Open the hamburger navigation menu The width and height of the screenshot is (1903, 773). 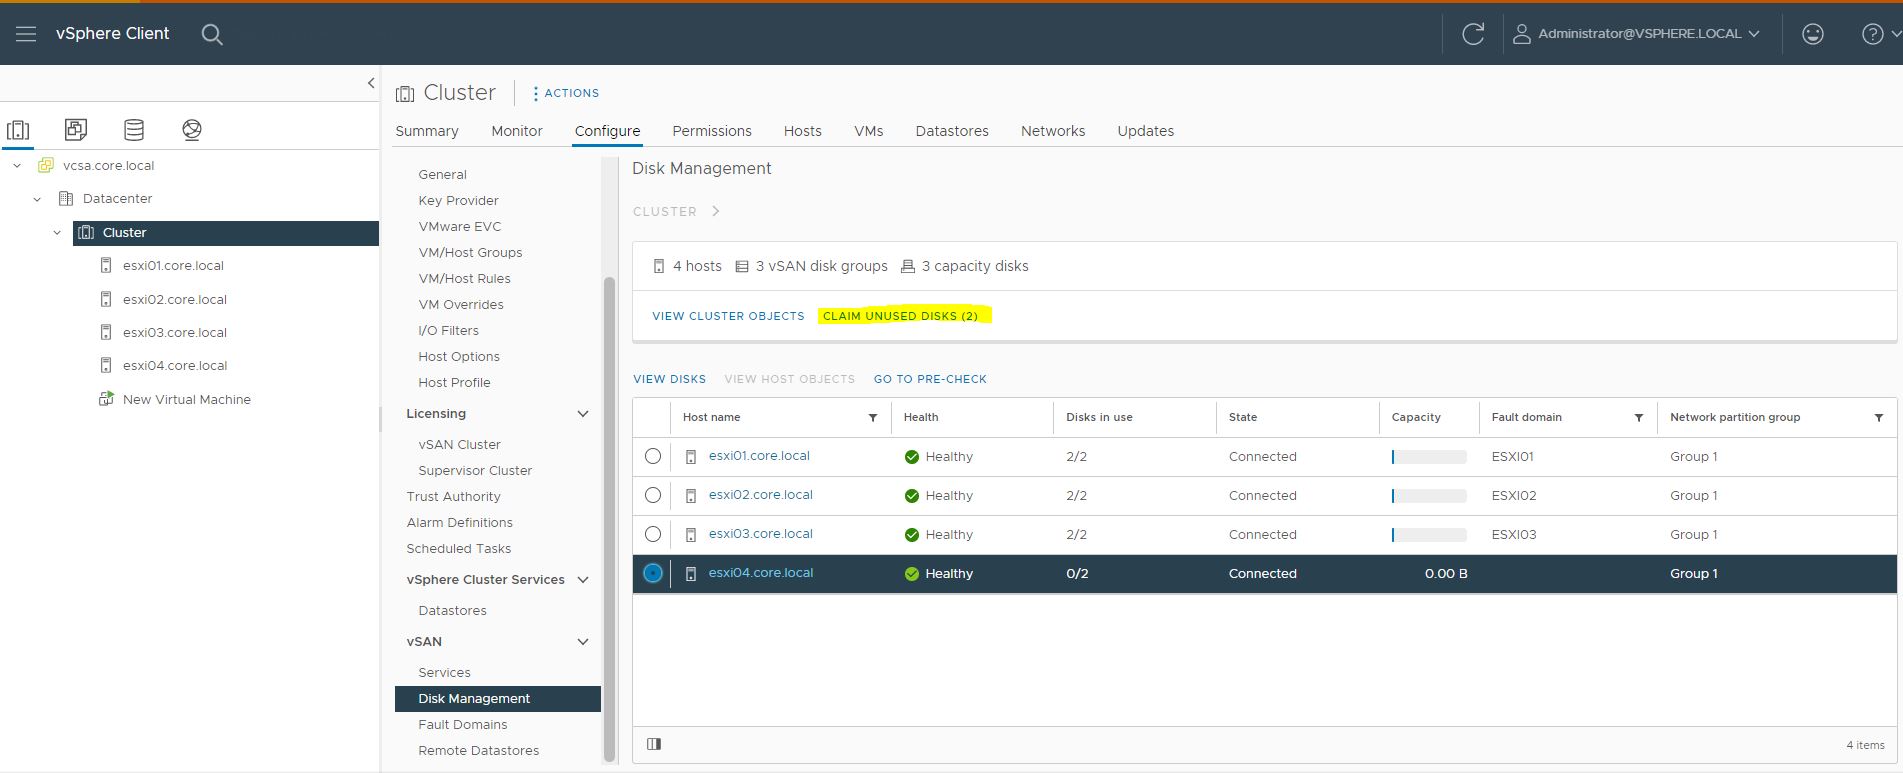pyautogui.click(x=26, y=34)
